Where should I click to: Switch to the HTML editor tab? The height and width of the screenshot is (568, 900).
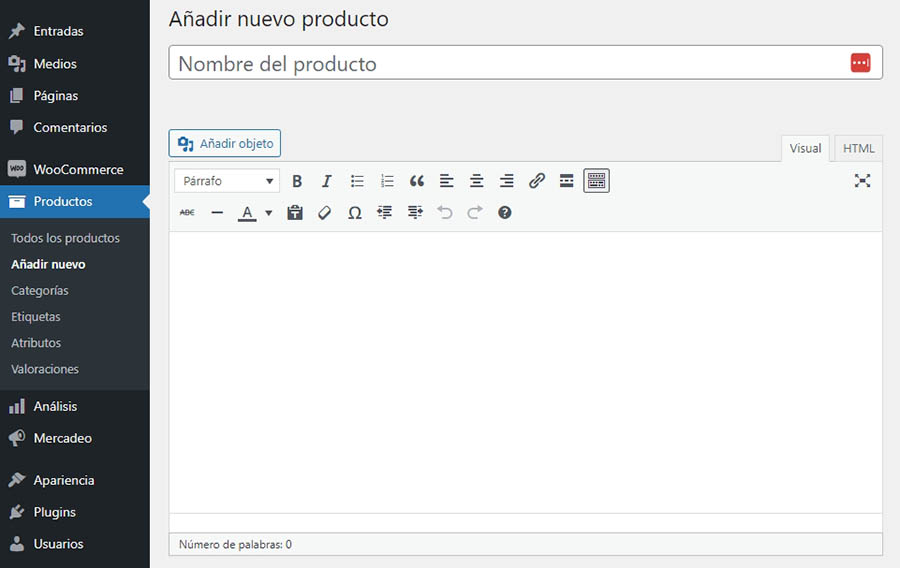pos(858,148)
